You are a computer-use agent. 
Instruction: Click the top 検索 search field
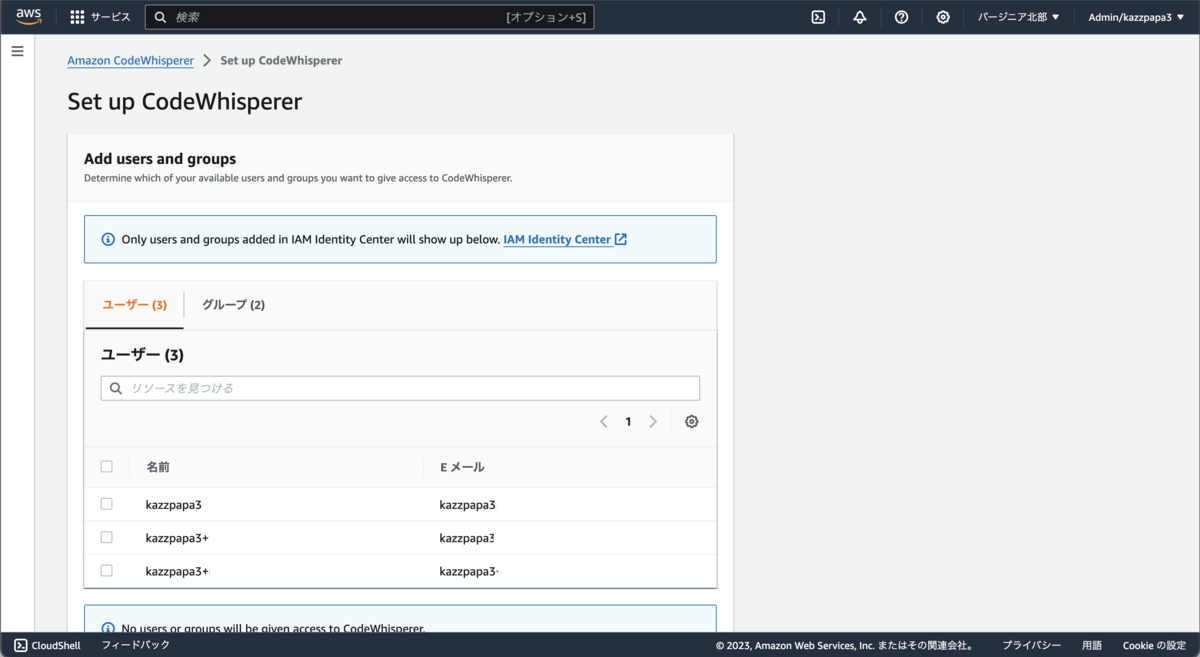[x=369, y=17]
